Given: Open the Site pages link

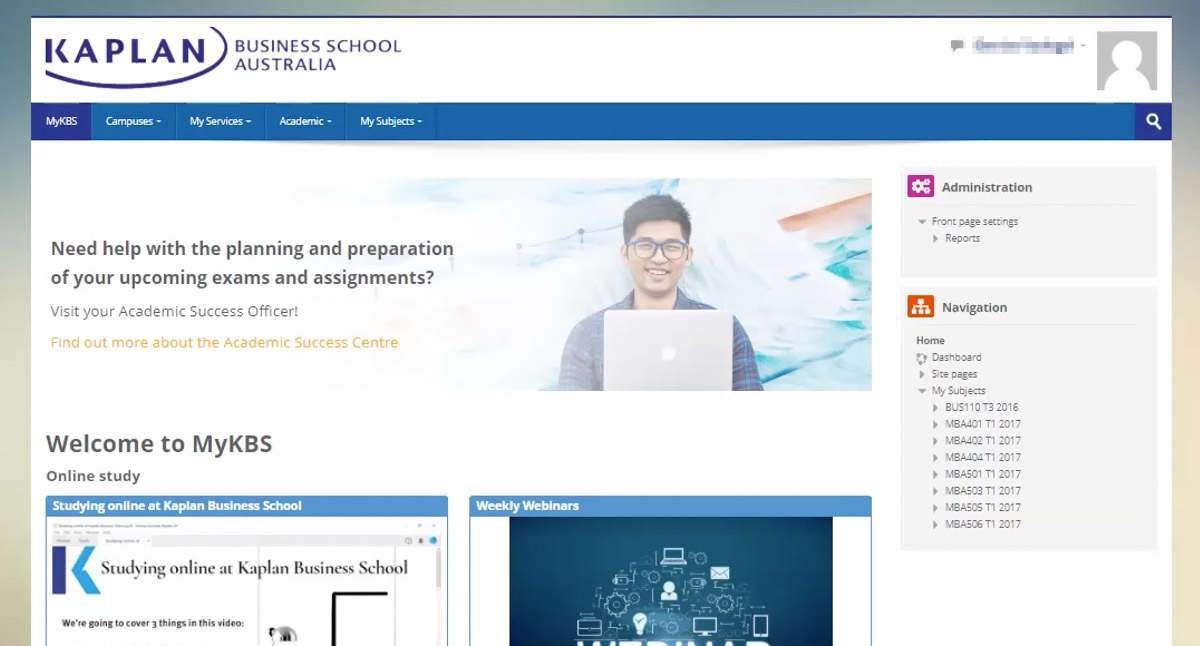Looking at the screenshot, I should point(954,374).
